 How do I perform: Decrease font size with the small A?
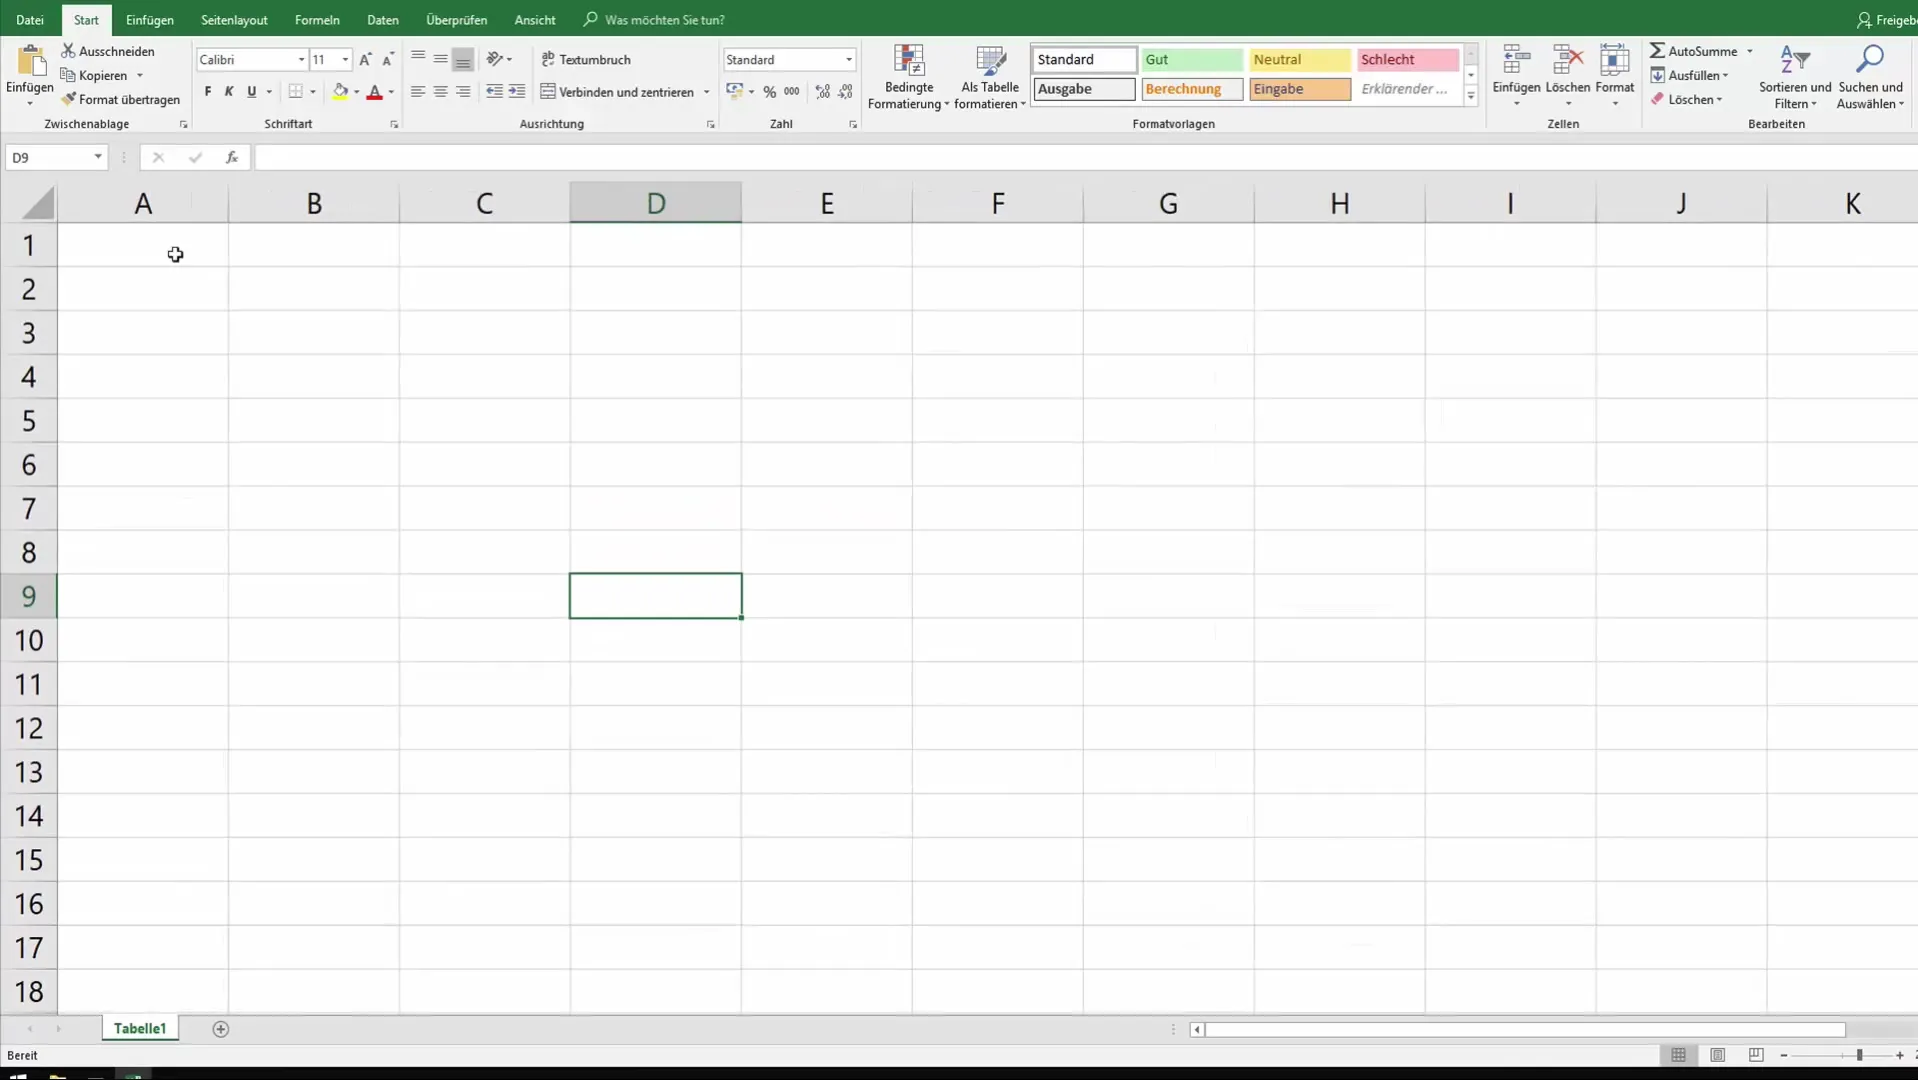[388, 59]
